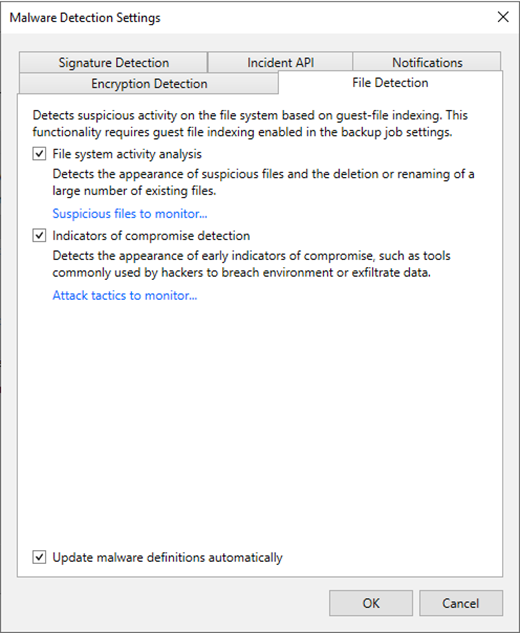The width and height of the screenshot is (520, 633).
Task: Toggle Indicators of compromise detection checkbox
Action: click(39, 235)
